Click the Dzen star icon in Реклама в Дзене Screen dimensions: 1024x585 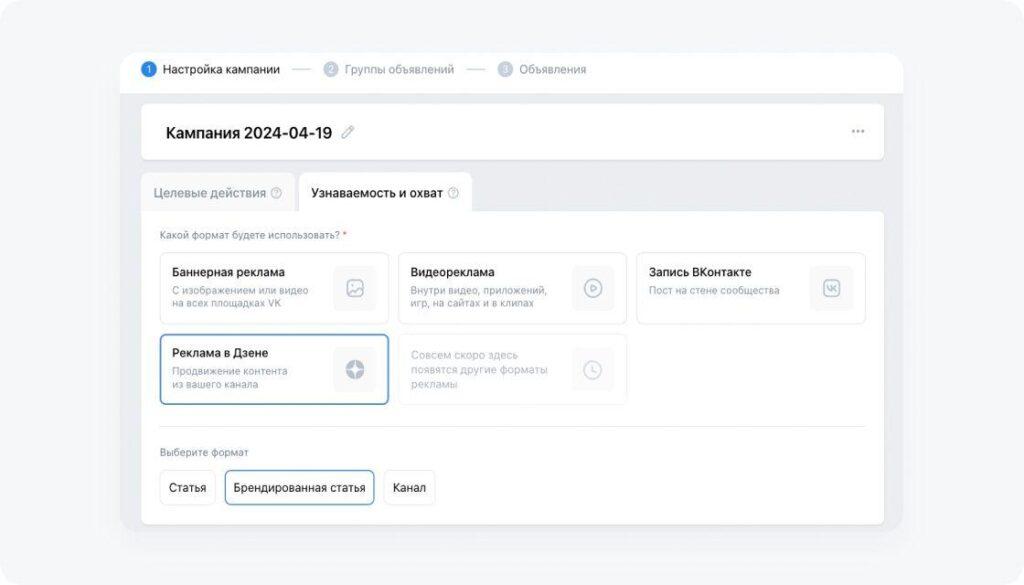click(x=354, y=369)
